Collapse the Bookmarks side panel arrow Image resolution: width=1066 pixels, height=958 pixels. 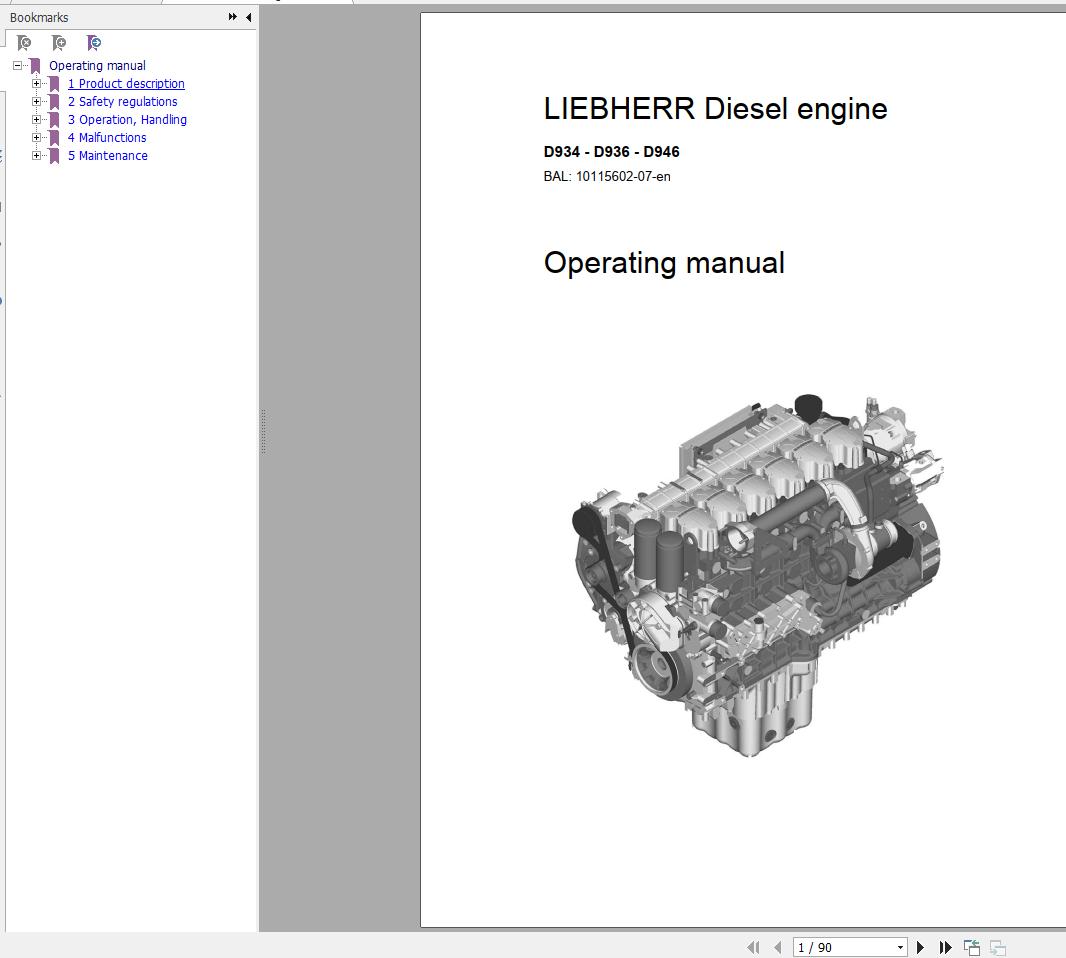[249, 17]
